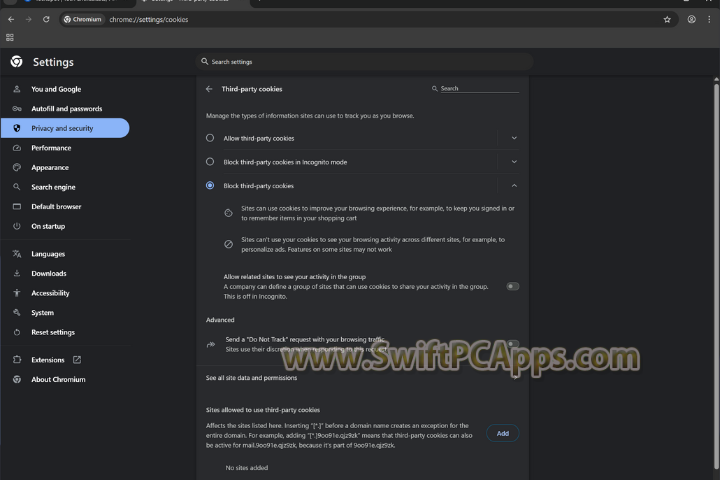Click the power icon for On startup
The height and width of the screenshot is (480, 720).
point(17,226)
